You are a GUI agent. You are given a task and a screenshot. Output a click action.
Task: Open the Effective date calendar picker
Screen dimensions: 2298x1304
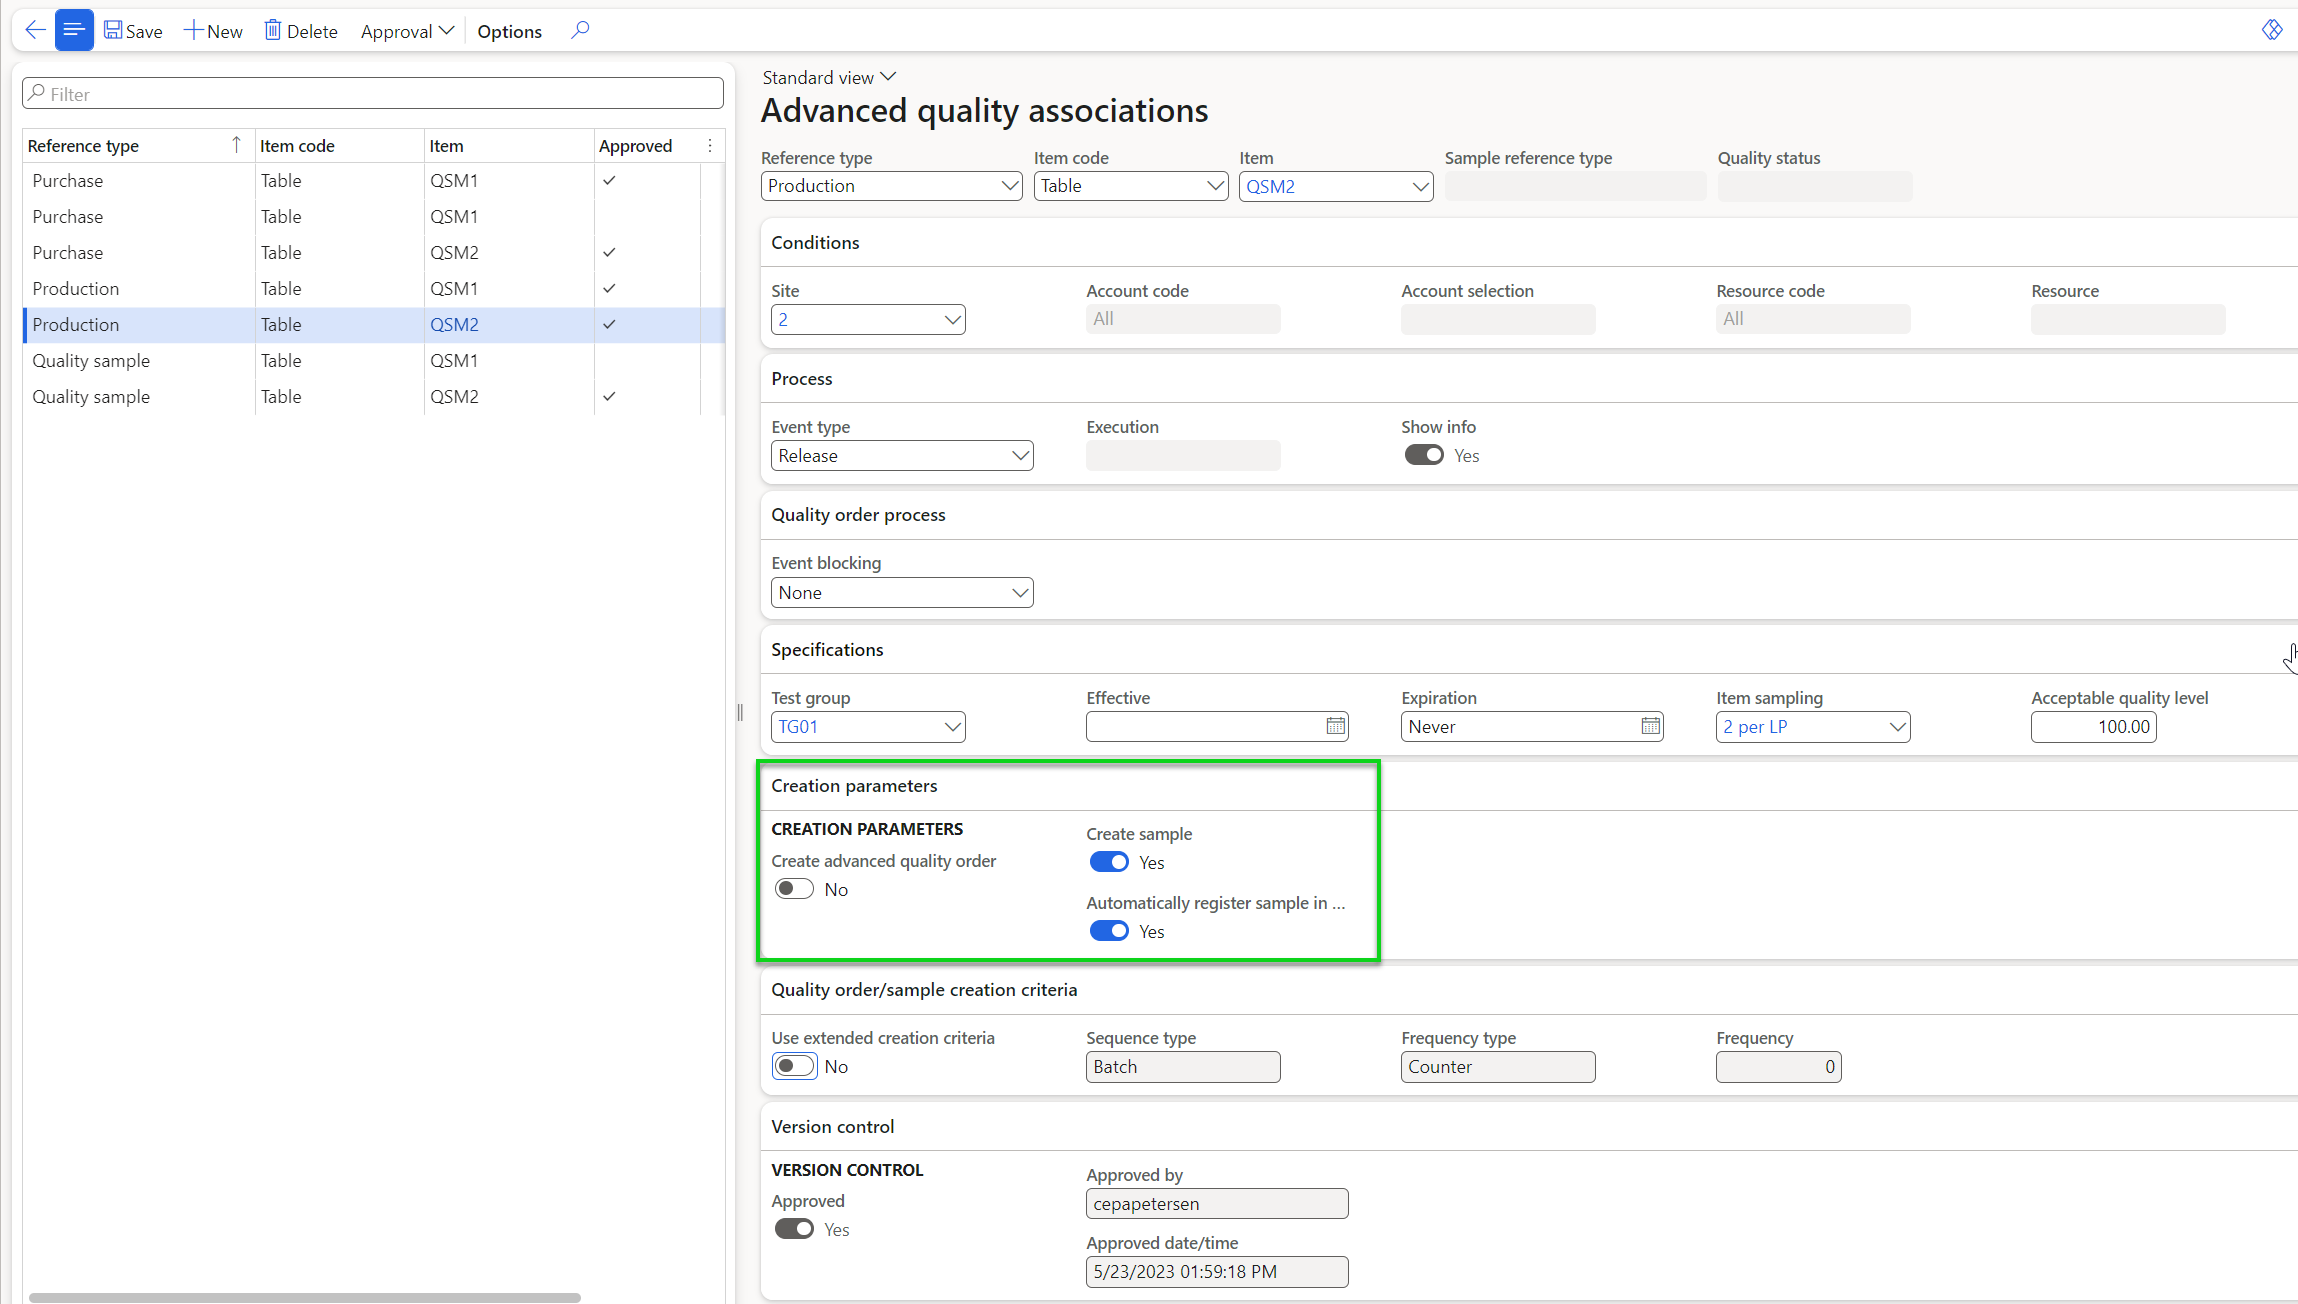click(x=1335, y=726)
